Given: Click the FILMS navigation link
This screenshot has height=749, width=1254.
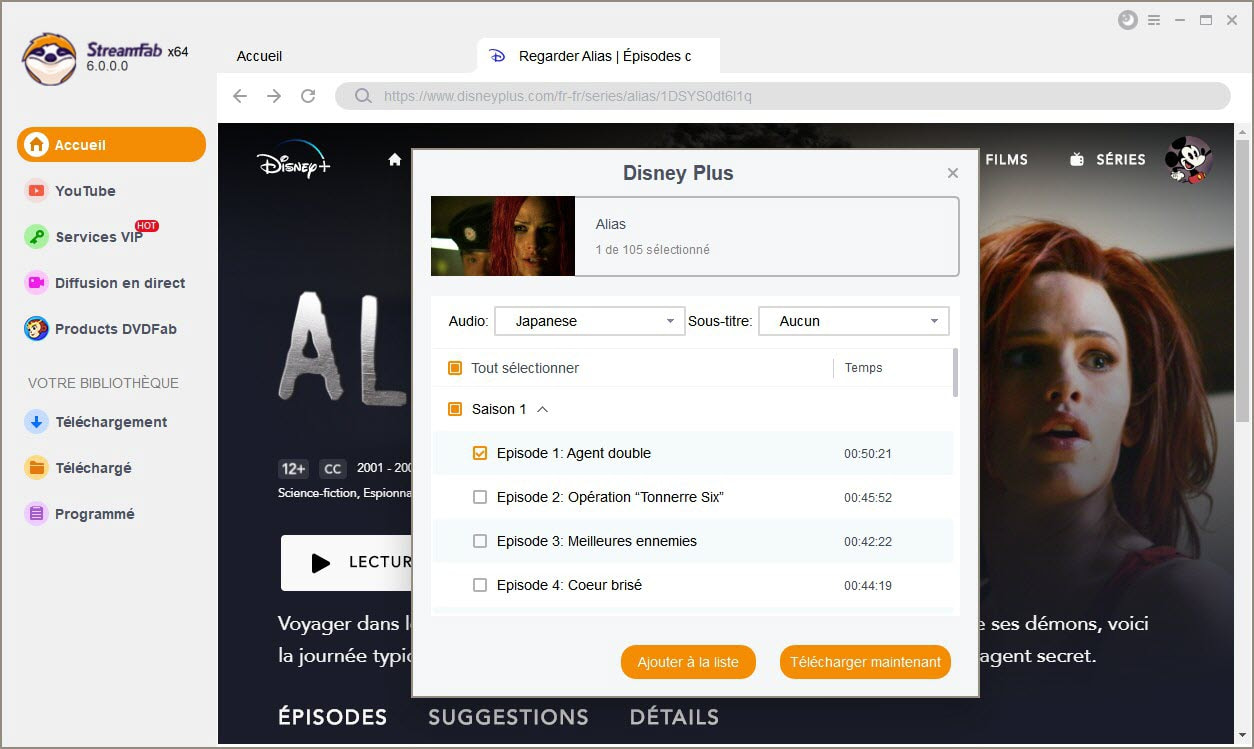Looking at the screenshot, I should click(x=1006, y=160).
